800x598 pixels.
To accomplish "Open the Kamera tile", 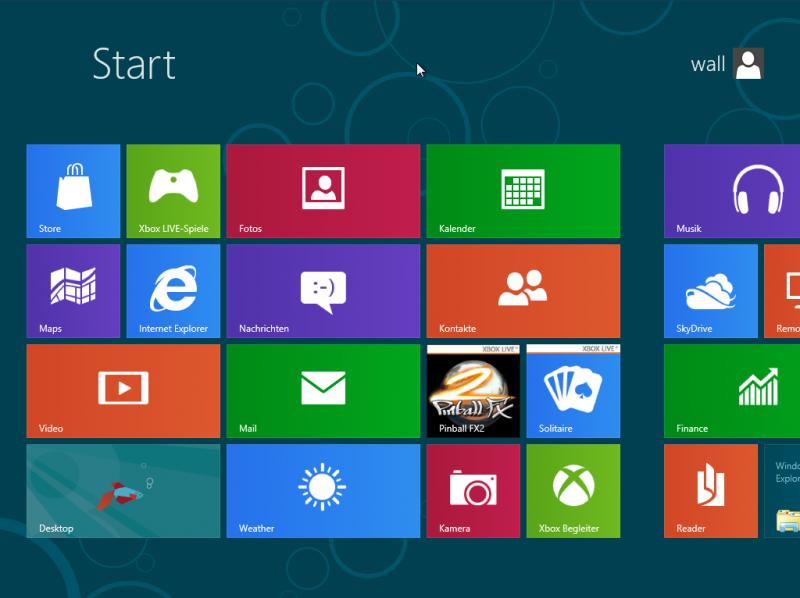I will (x=473, y=491).
